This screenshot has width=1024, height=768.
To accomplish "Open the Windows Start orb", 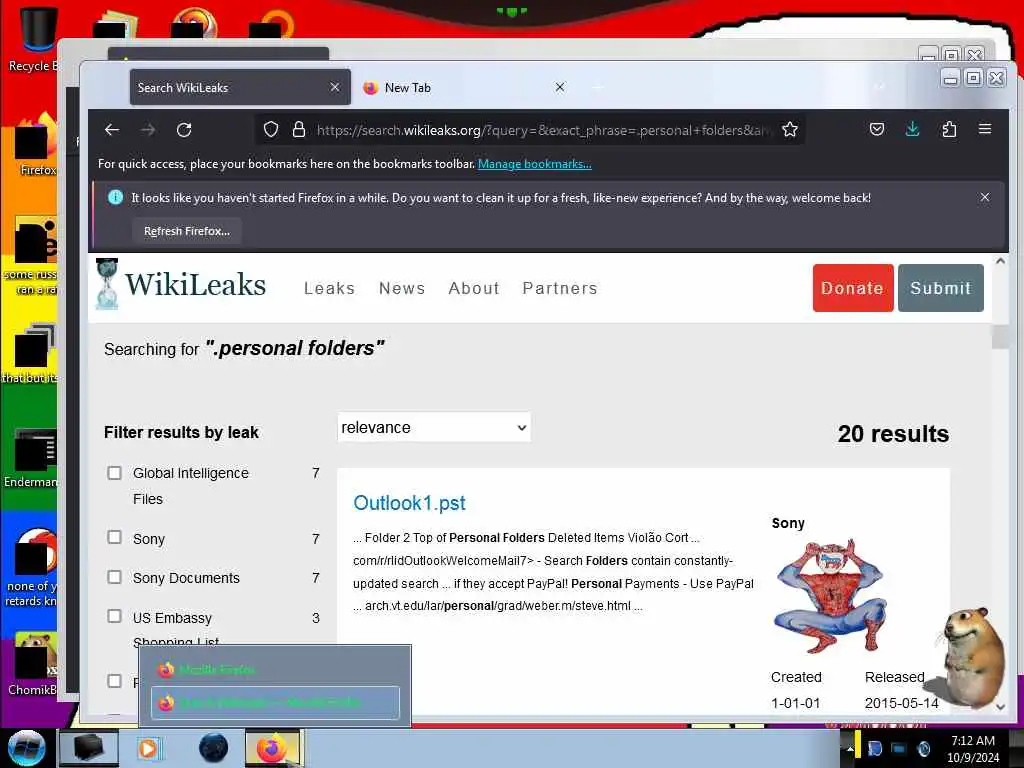I will (x=27, y=748).
